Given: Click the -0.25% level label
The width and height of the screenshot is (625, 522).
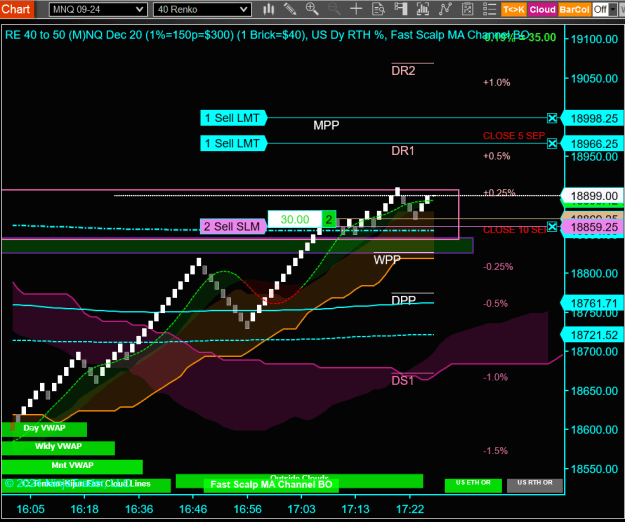Looking at the screenshot, I should click(x=498, y=267).
